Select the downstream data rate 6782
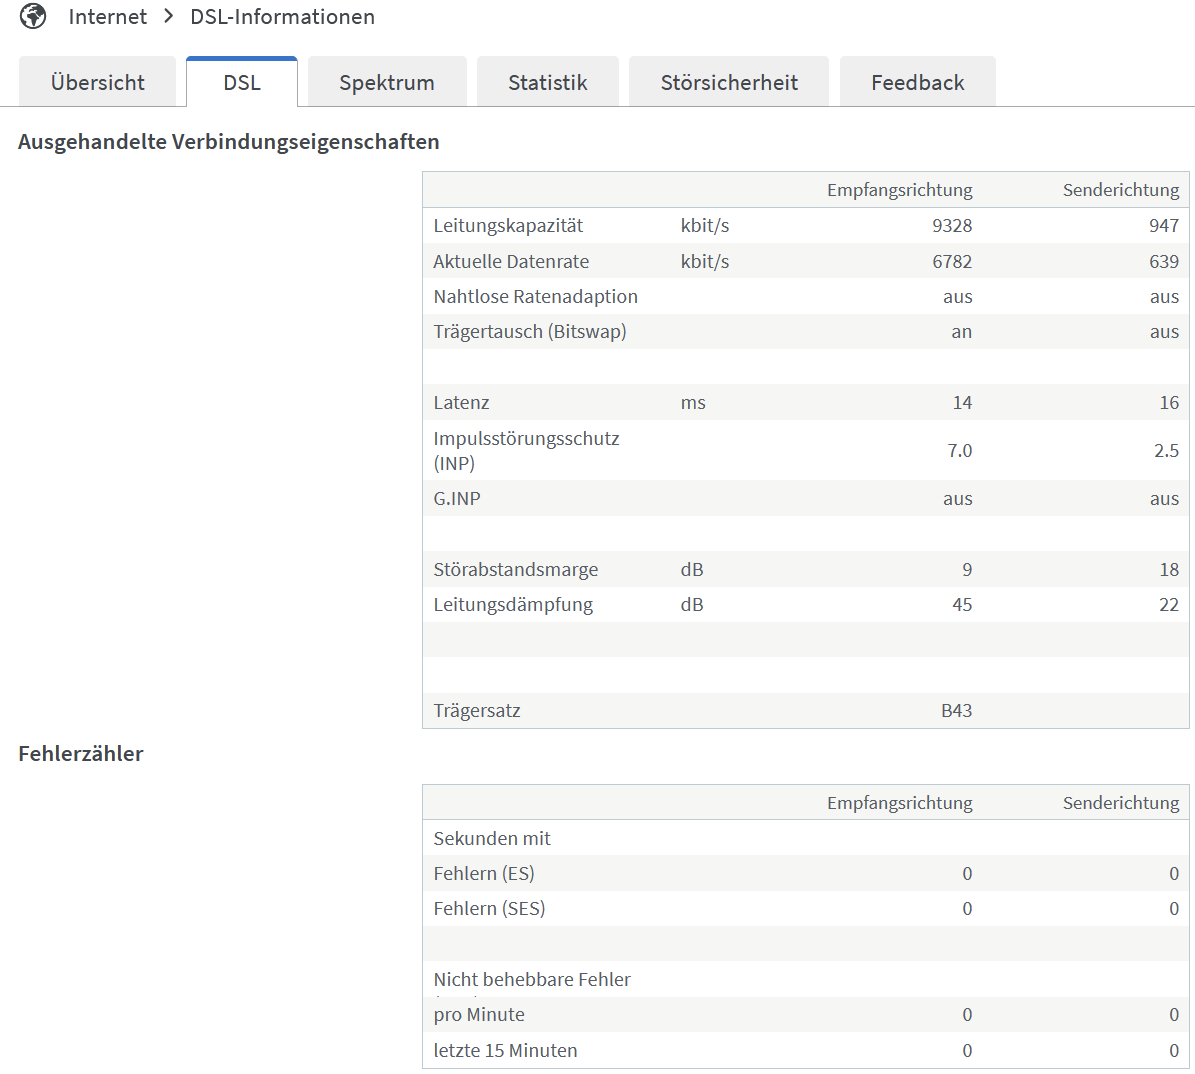This screenshot has width=1195, height=1074. 952,261
